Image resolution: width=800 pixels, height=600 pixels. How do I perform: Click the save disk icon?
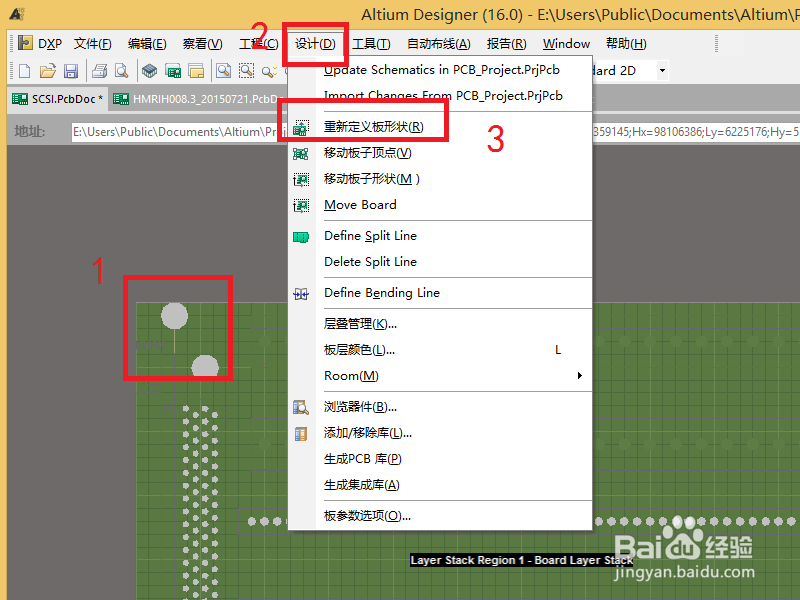[70, 70]
